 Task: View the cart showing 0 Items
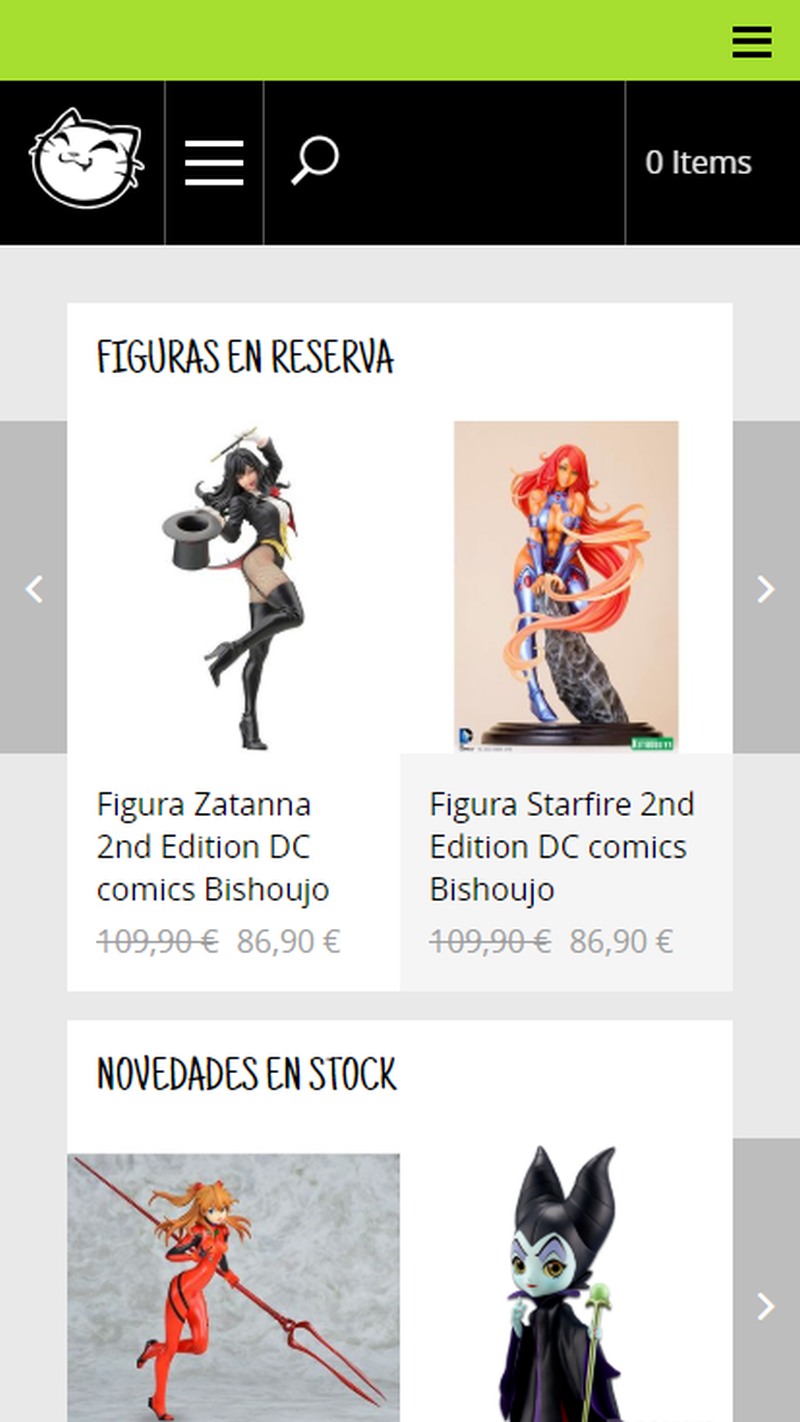click(x=698, y=162)
